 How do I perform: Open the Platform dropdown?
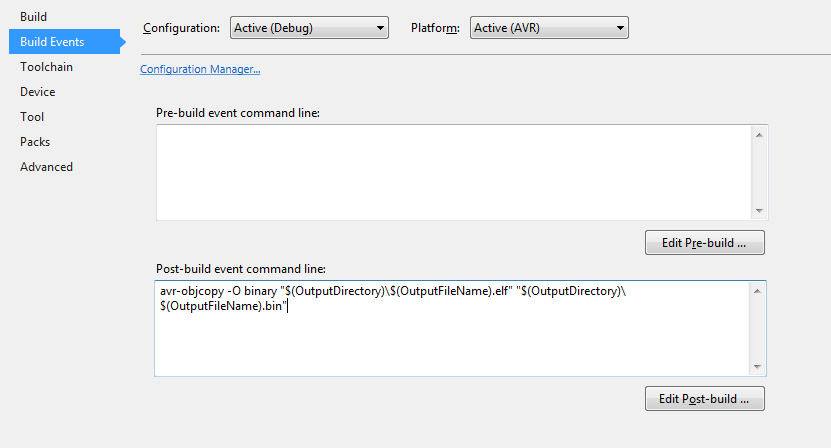[548, 28]
